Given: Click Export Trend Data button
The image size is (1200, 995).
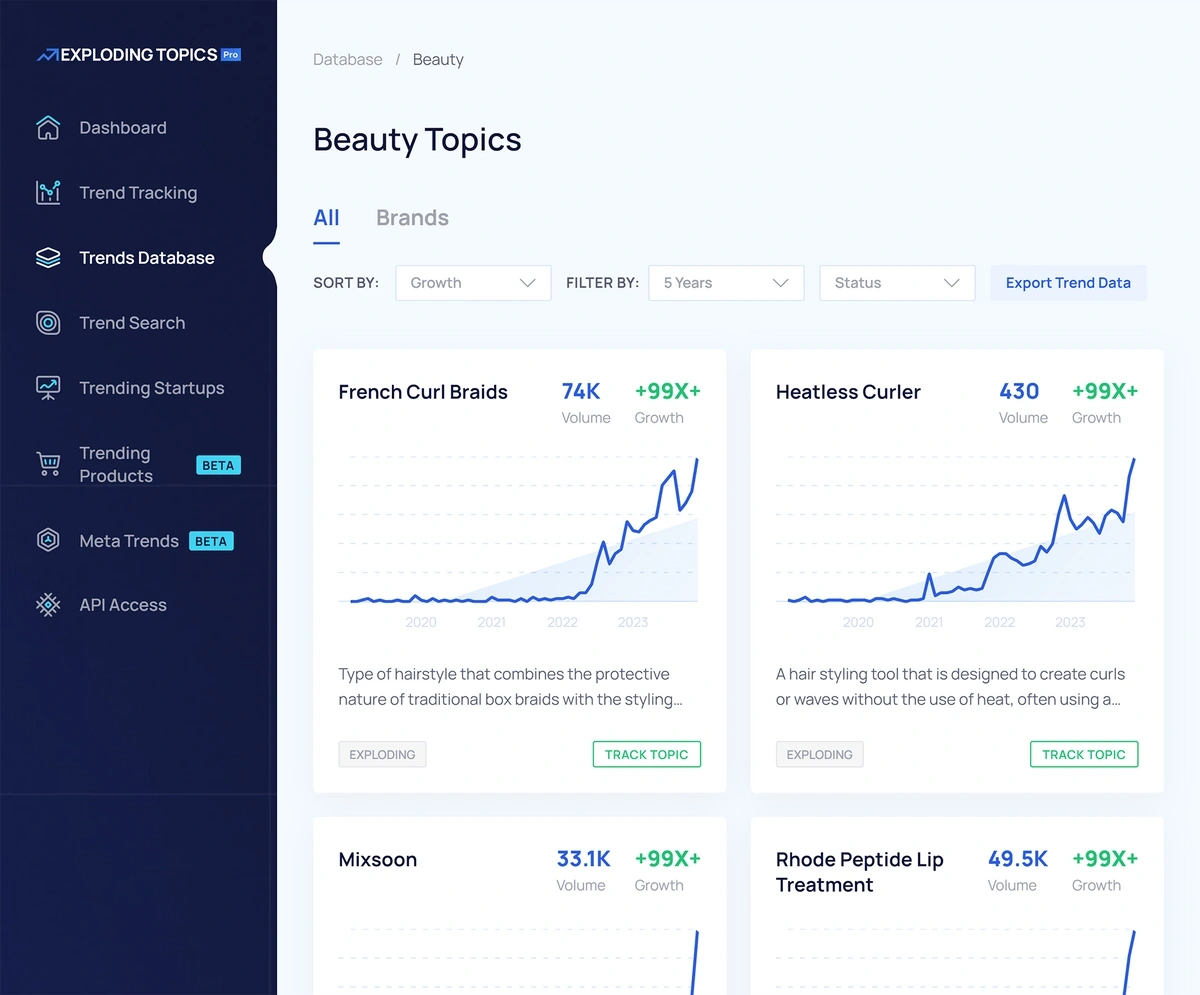Looking at the screenshot, I should [1068, 283].
